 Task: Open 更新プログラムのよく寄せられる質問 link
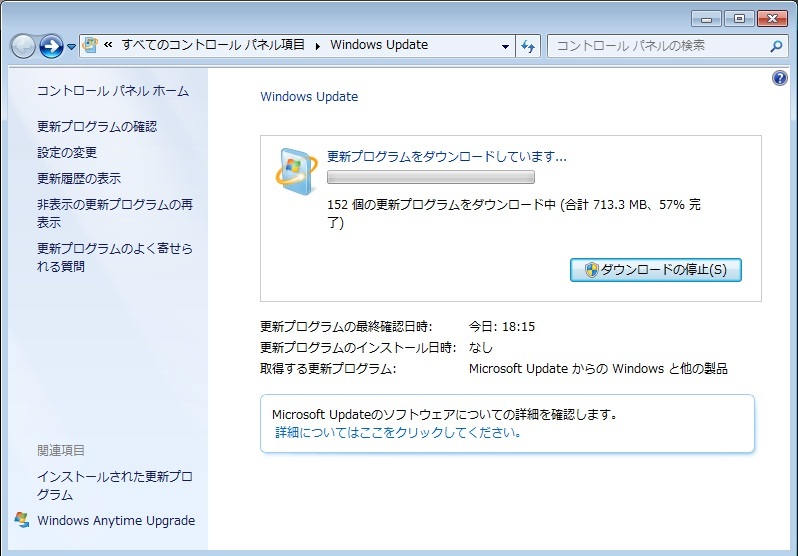(x=115, y=257)
